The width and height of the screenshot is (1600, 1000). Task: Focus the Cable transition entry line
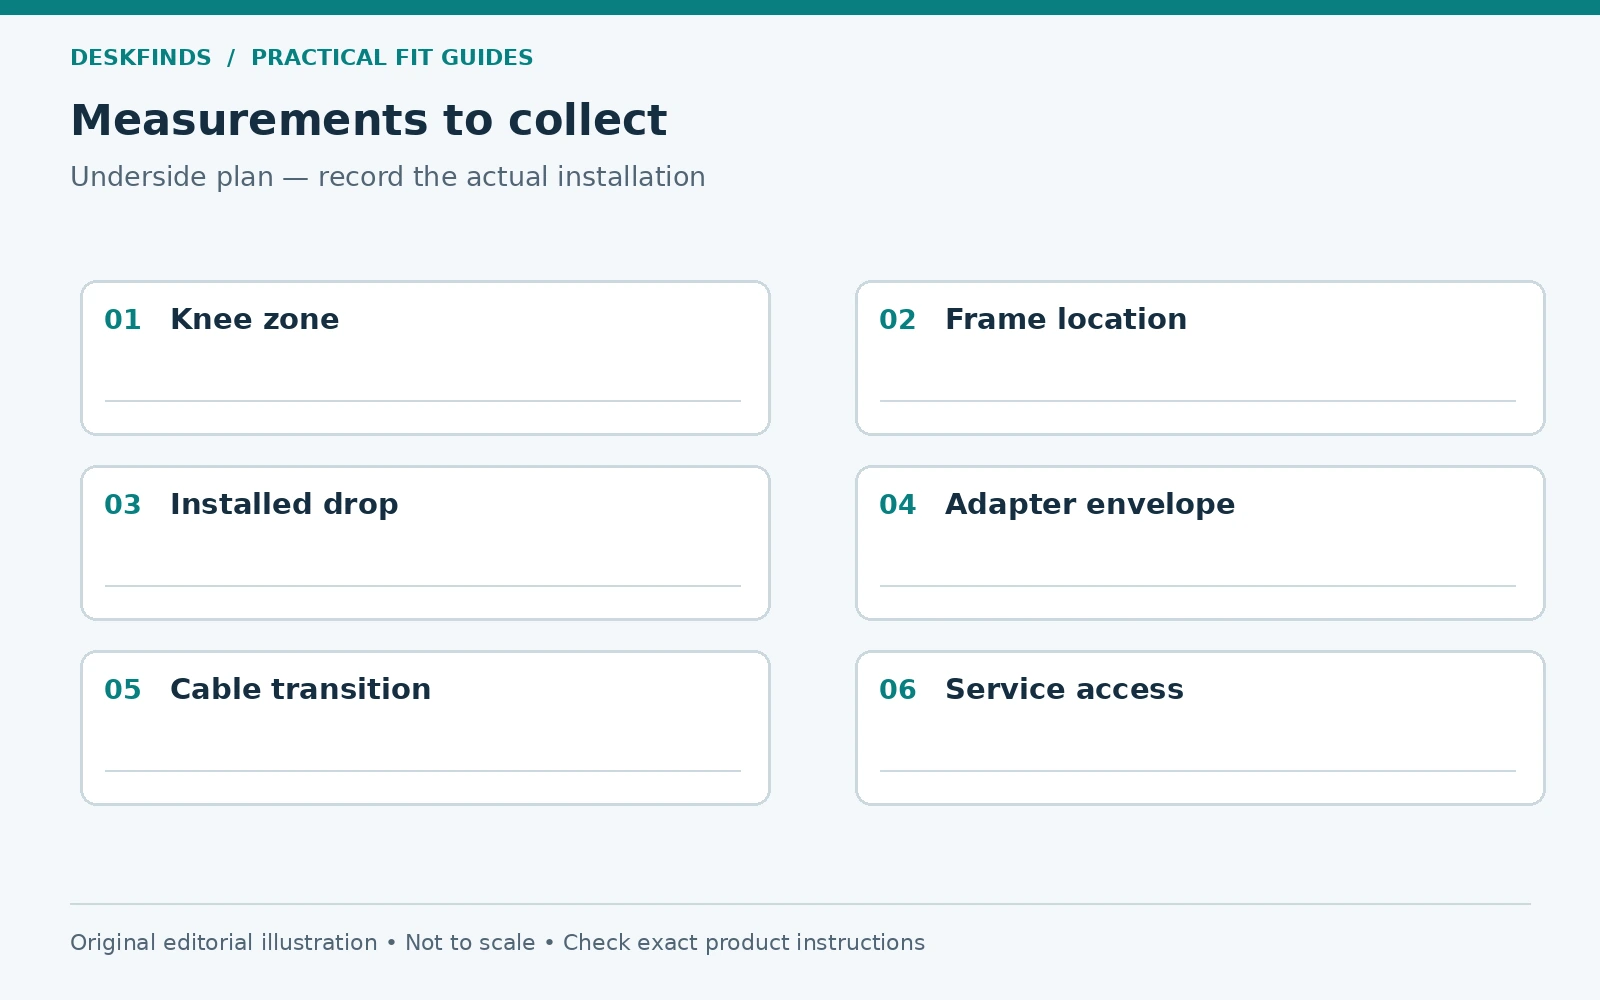(x=423, y=771)
